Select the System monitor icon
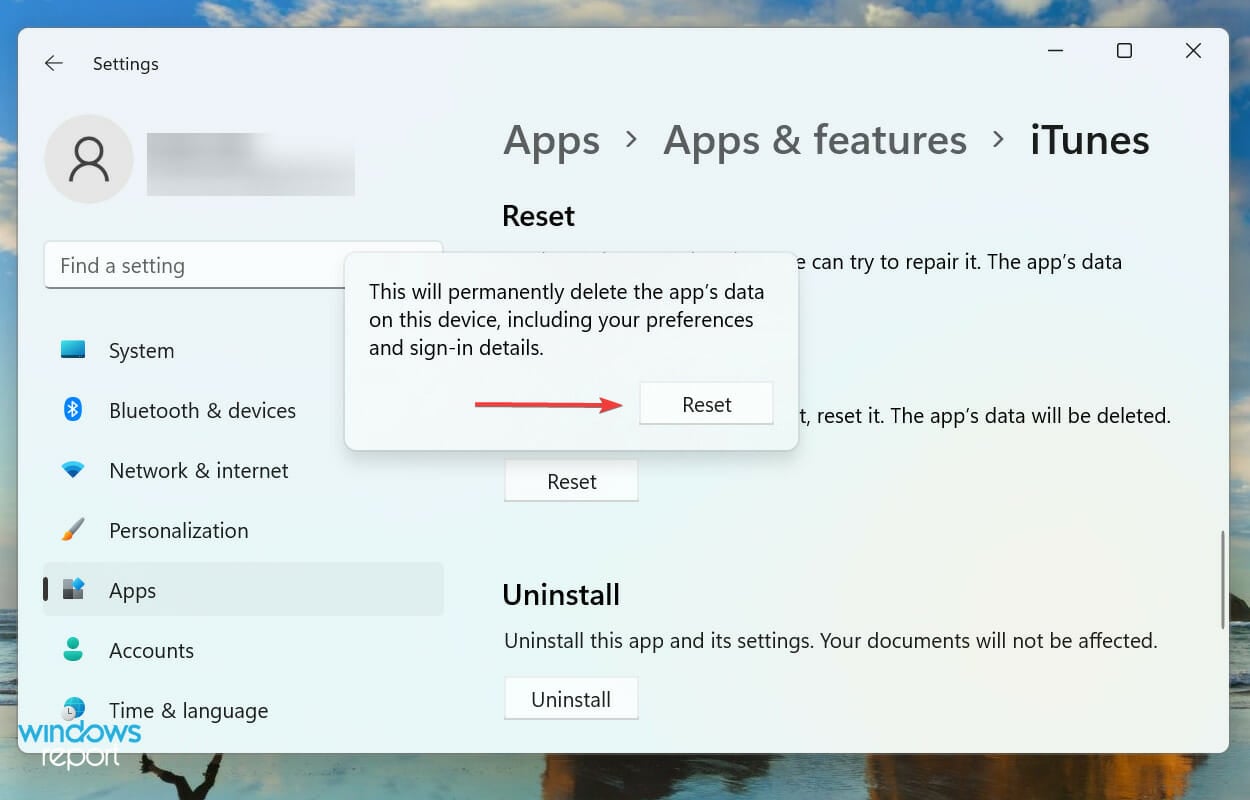 coord(73,350)
